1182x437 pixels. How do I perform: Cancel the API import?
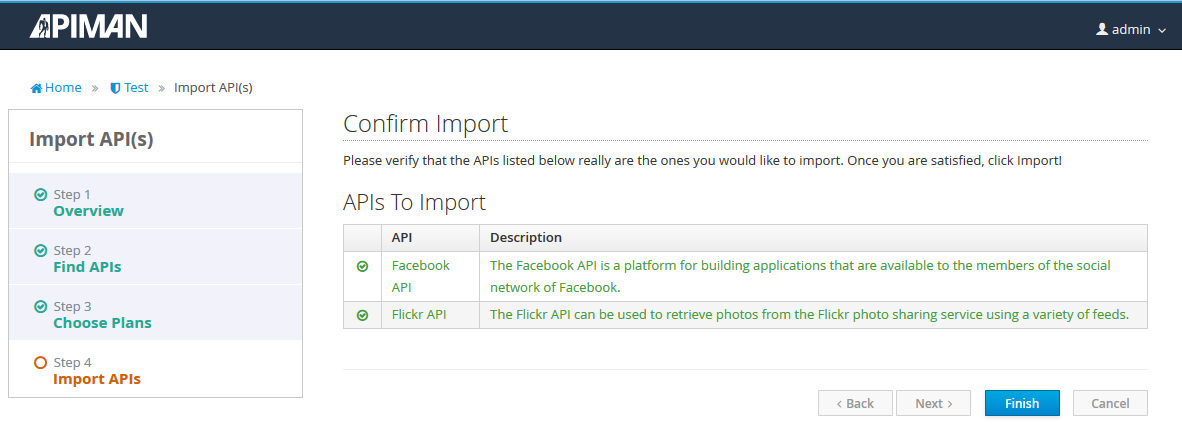(x=1110, y=403)
